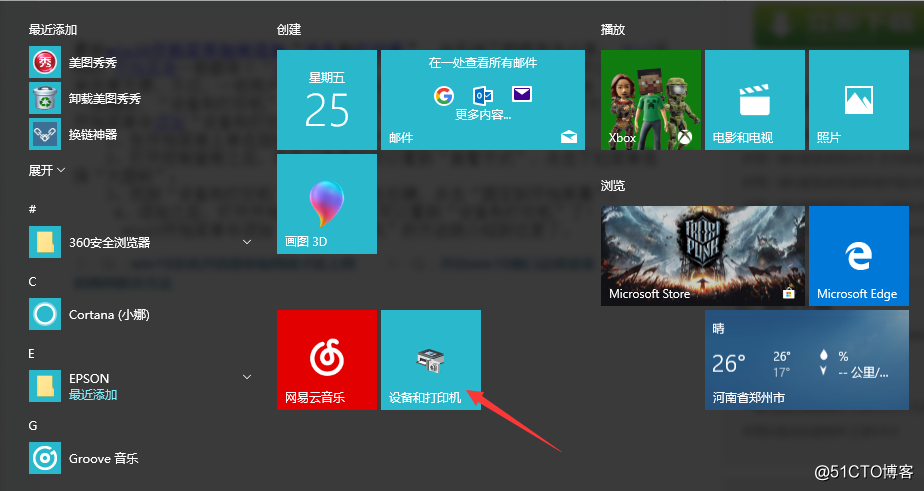Click the C letter index header
This screenshot has height=491, width=924.
tap(32, 282)
